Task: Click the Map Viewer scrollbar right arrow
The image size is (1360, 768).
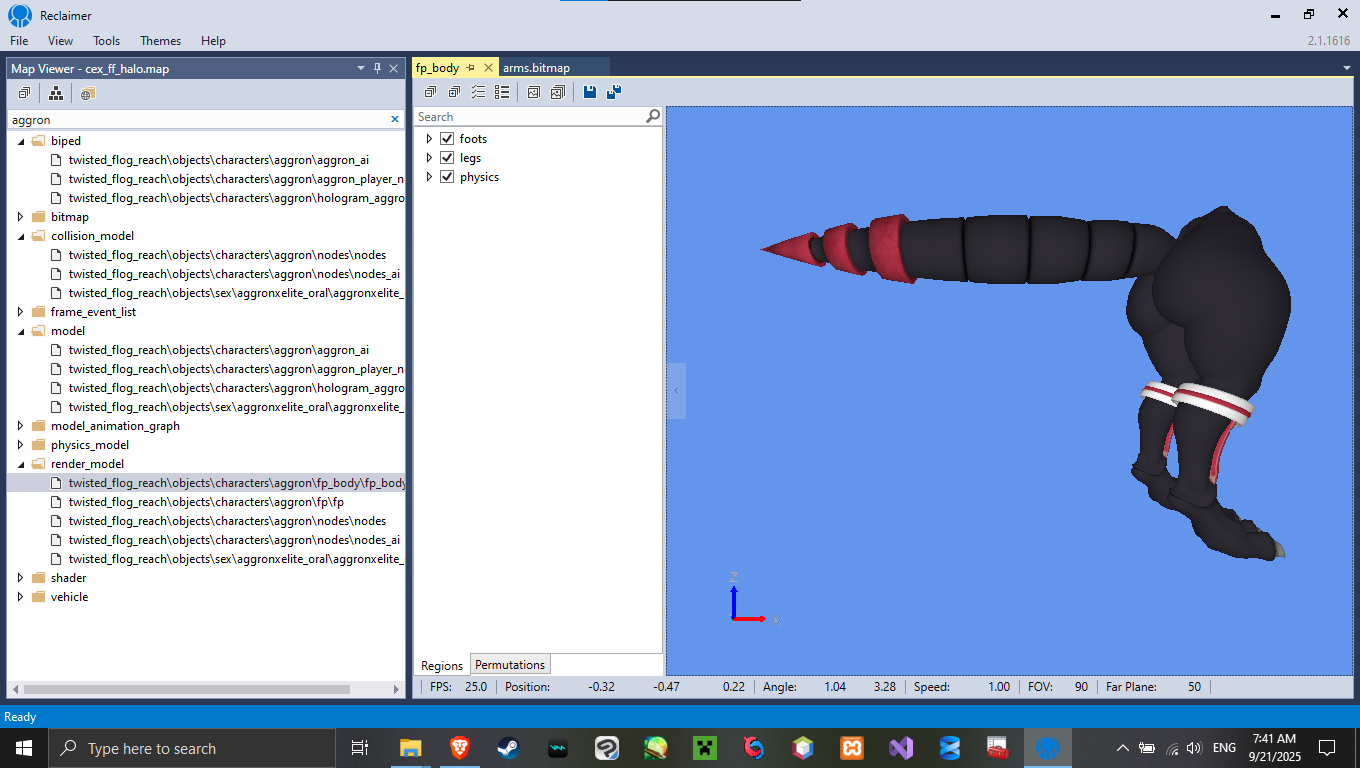Action: tap(397, 689)
